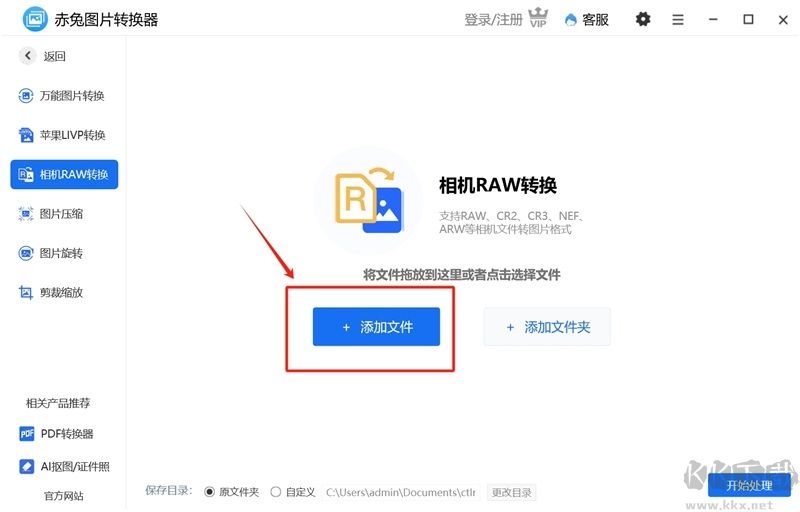Click the 将文件拖放到这里或者点击选择文件 drop text
Screen dimensions: 800x512
coord(462,275)
